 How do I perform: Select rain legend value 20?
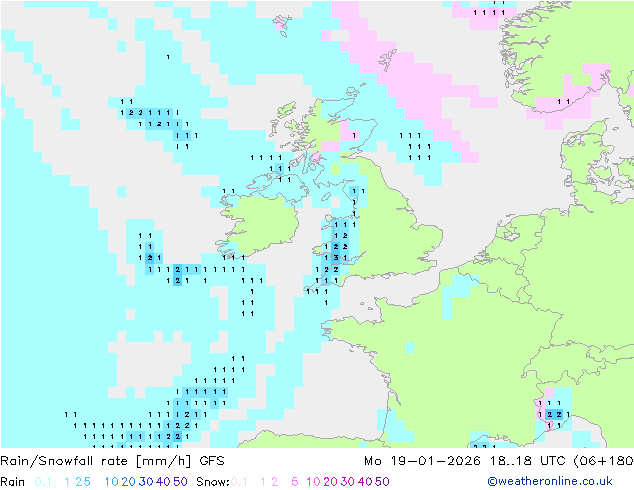click(129, 482)
